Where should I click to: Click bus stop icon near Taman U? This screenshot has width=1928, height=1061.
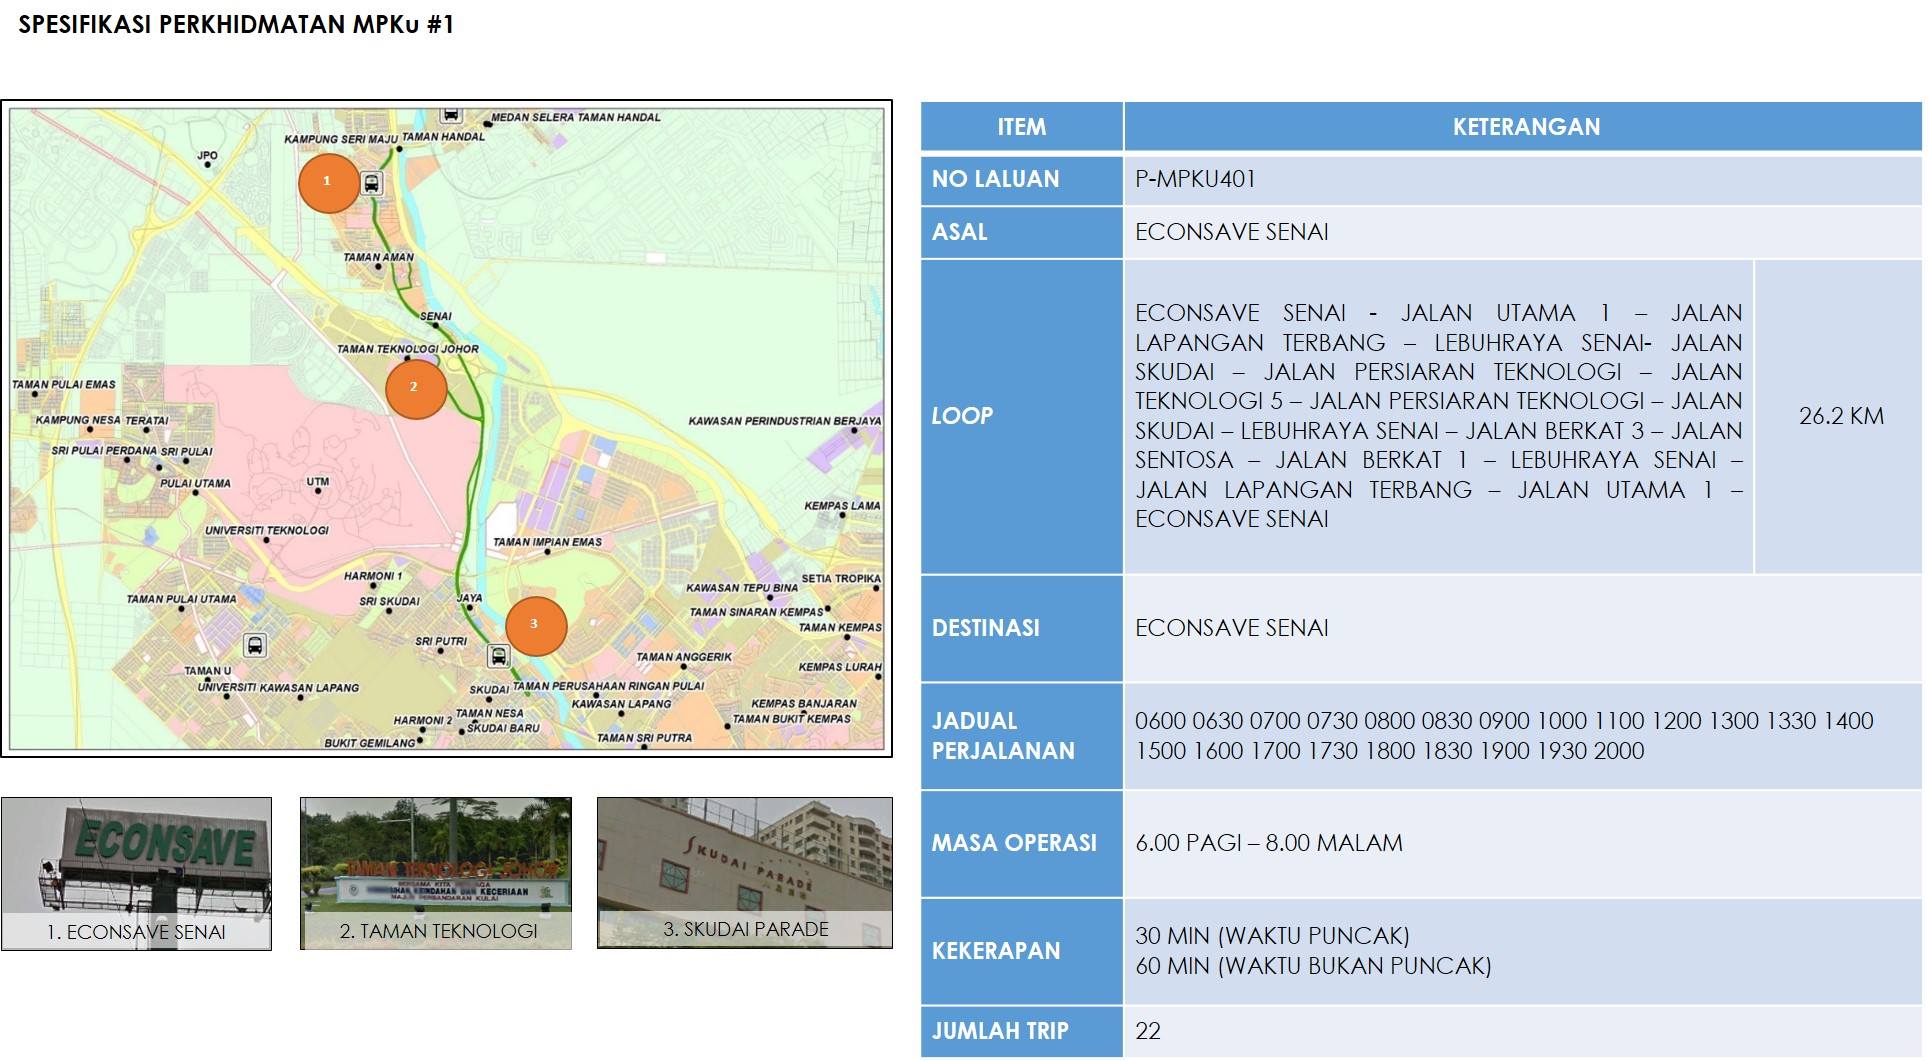(x=255, y=645)
